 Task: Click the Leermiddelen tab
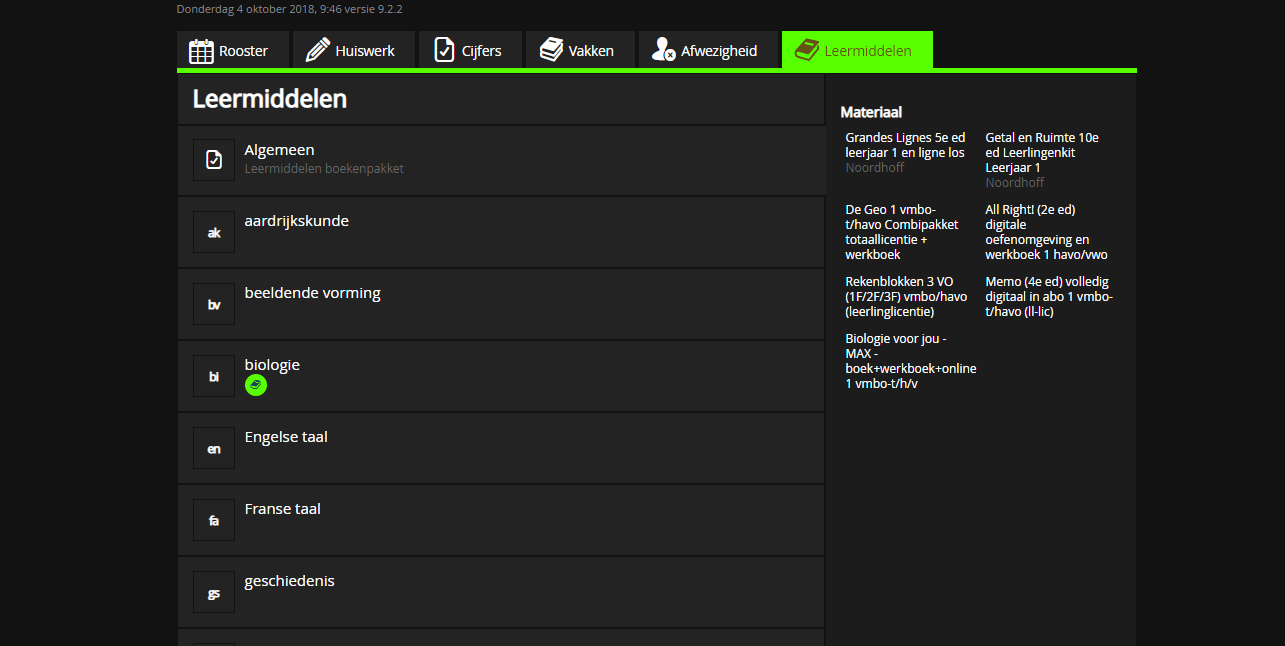857,50
